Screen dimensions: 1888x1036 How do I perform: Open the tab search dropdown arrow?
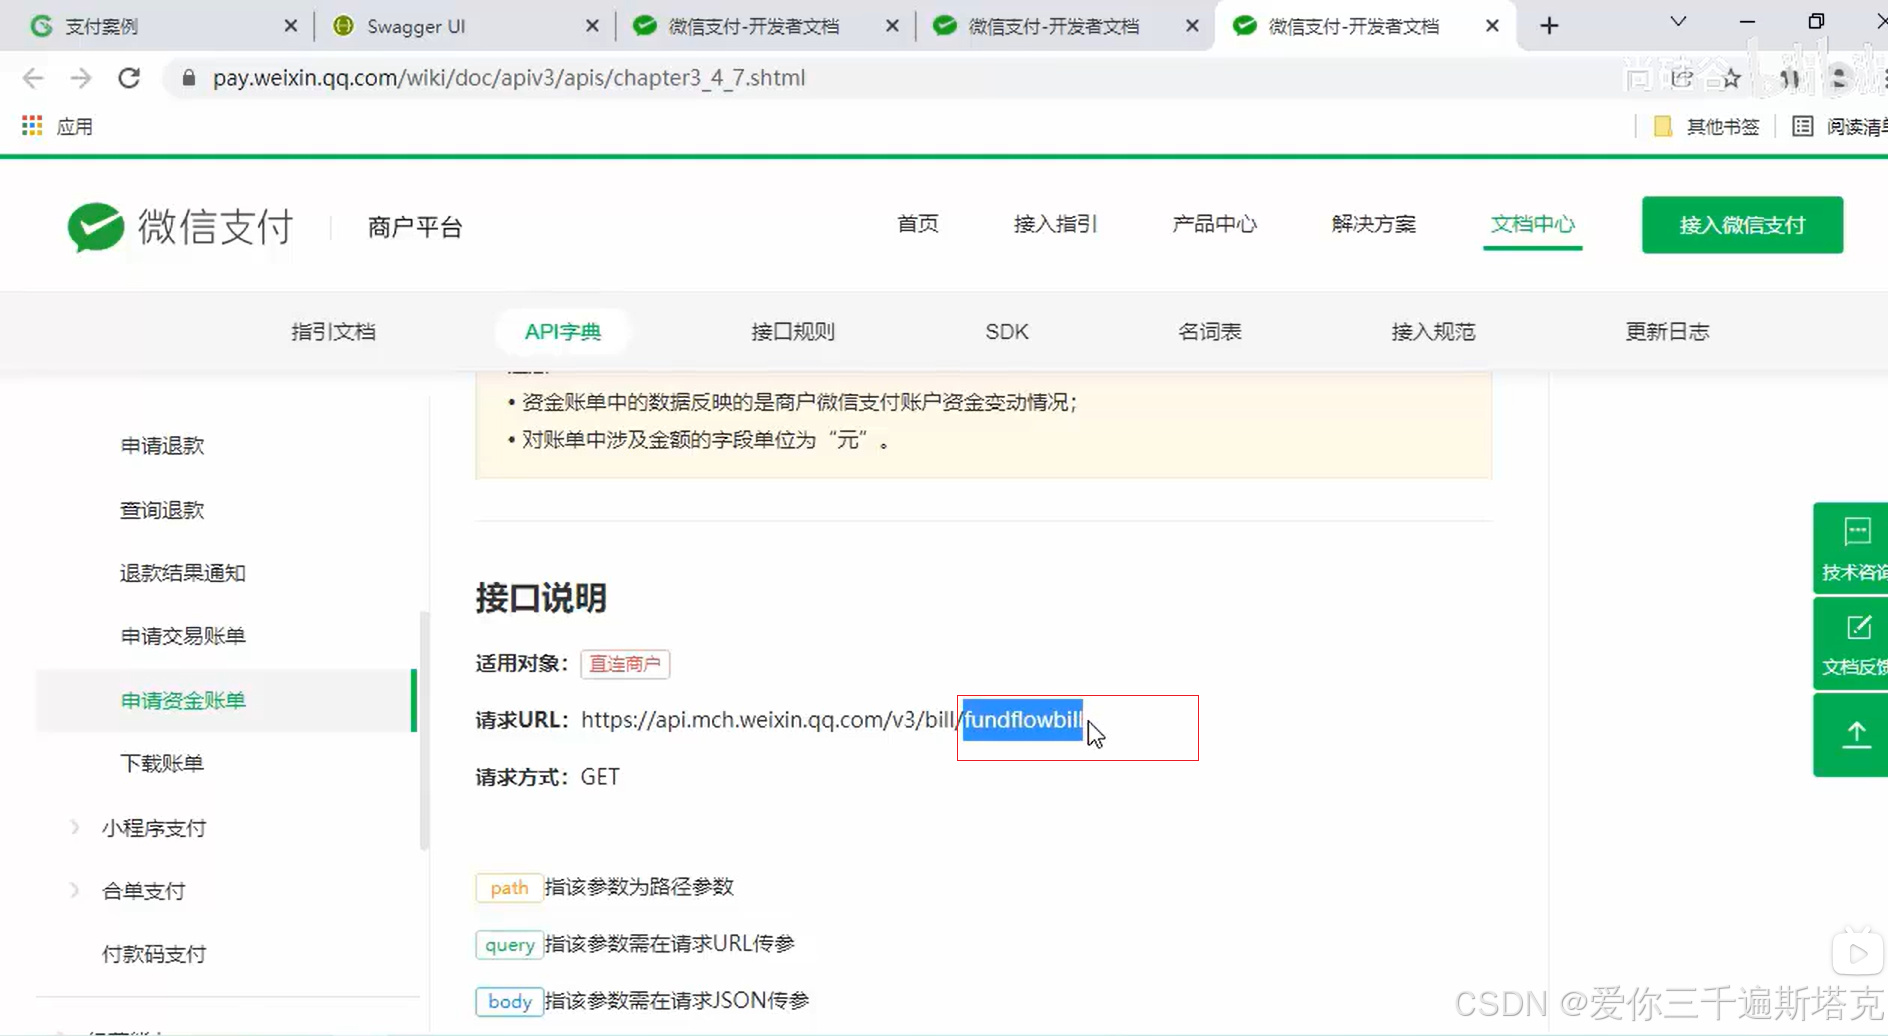(x=1678, y=22)
